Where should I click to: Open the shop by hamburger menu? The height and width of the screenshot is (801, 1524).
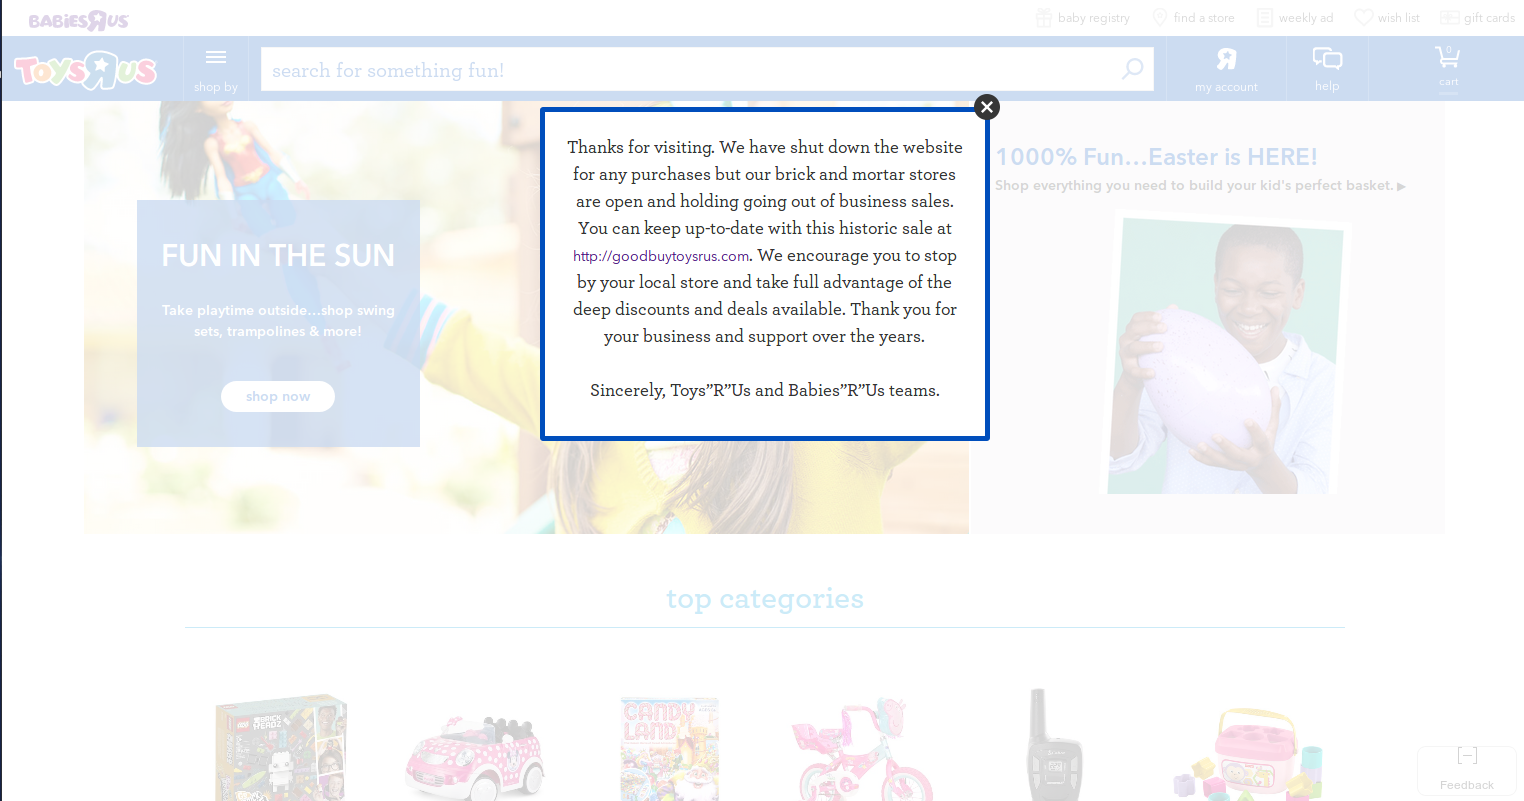tap(216, 70)
